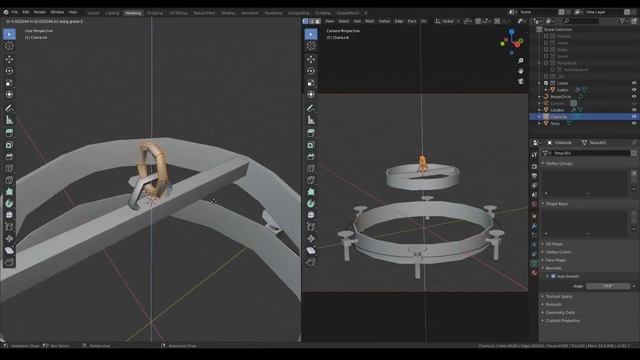
Task: Activate Extrude Region tool in User Perspective viewport
Action: tap(9, 133)
